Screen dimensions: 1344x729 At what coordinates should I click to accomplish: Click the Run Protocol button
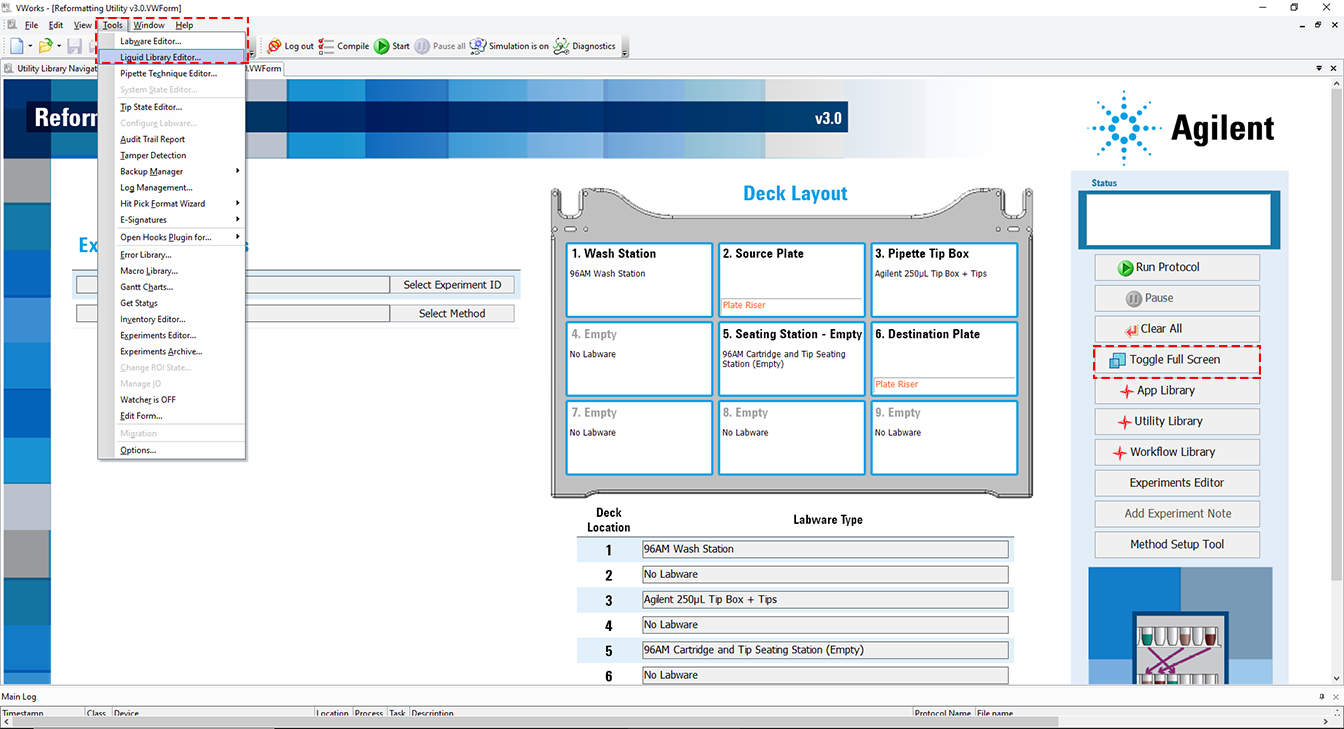tap(1177, 267)
